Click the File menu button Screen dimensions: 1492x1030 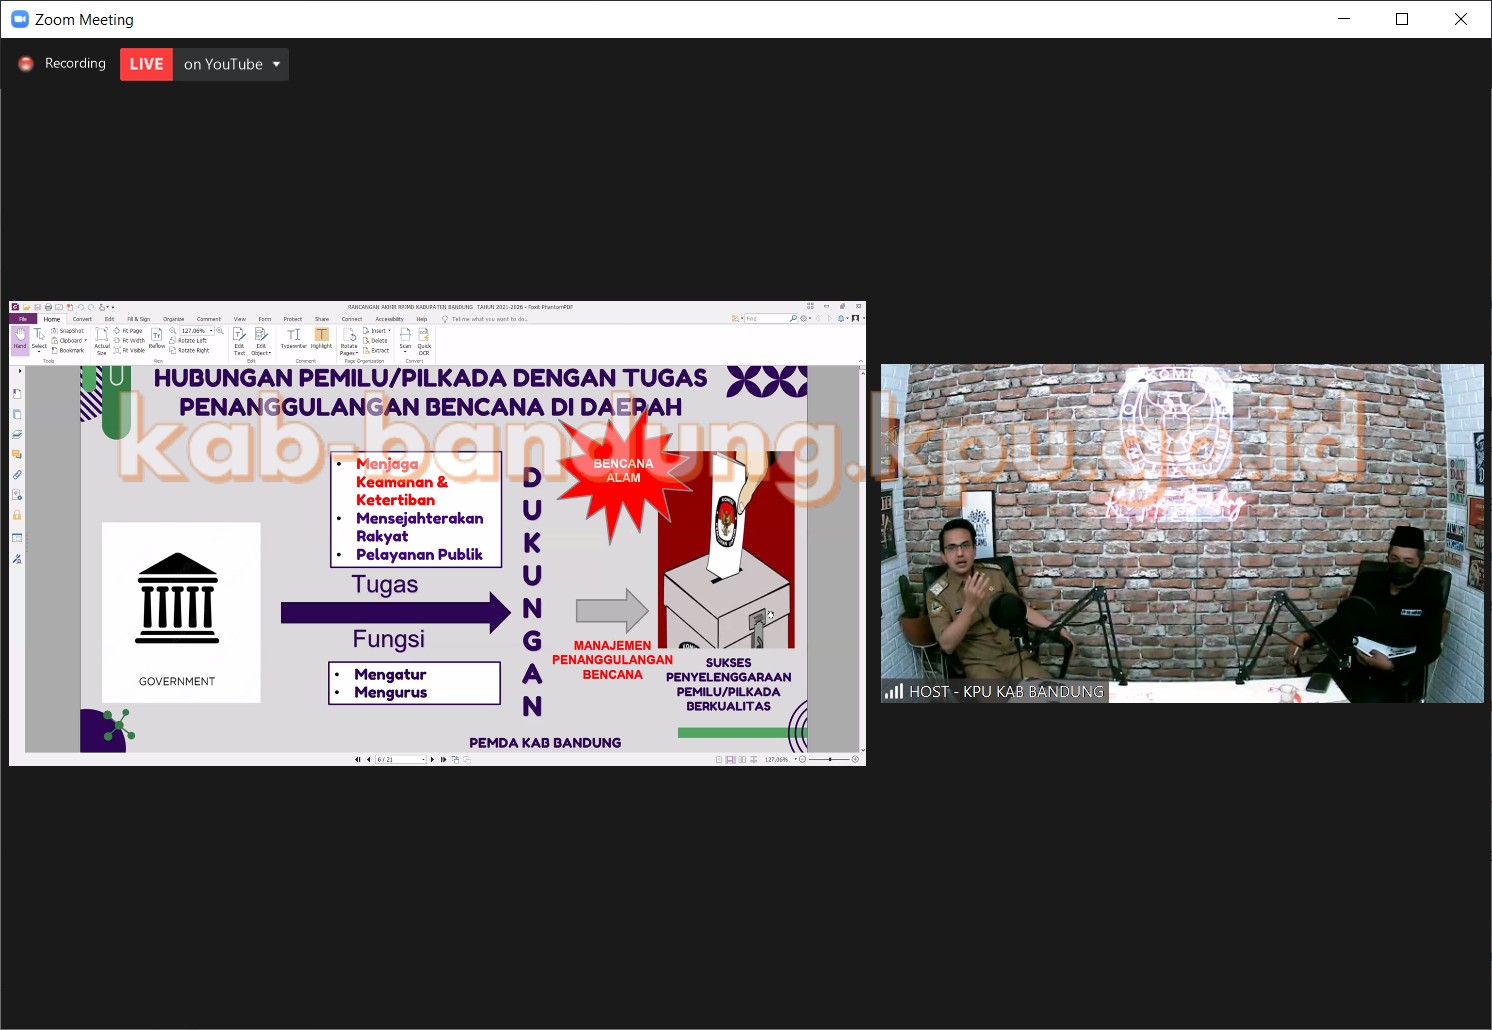coord(22,319)
